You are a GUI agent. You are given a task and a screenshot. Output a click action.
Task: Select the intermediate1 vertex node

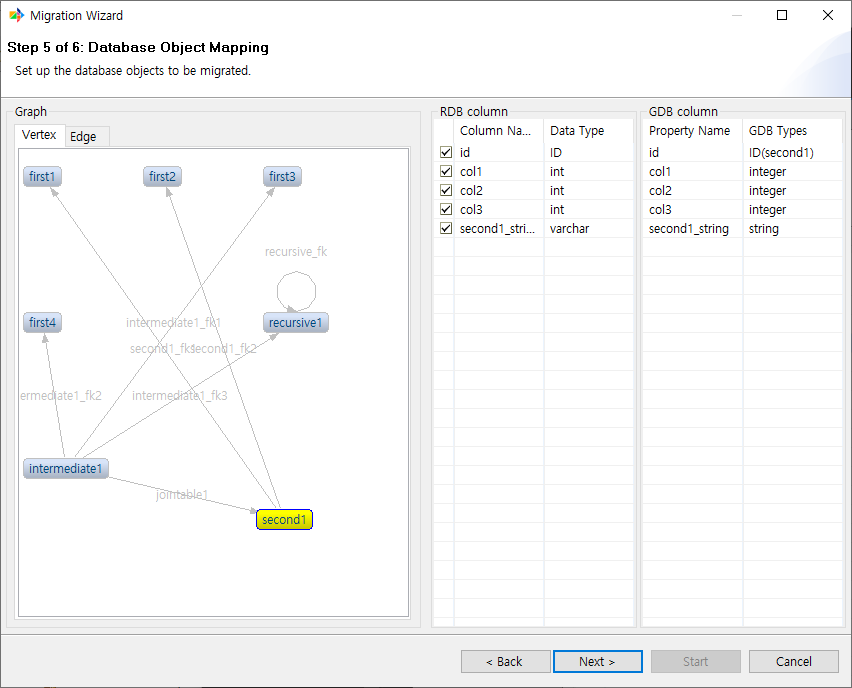pyautogui.click(x=65, y=468)
